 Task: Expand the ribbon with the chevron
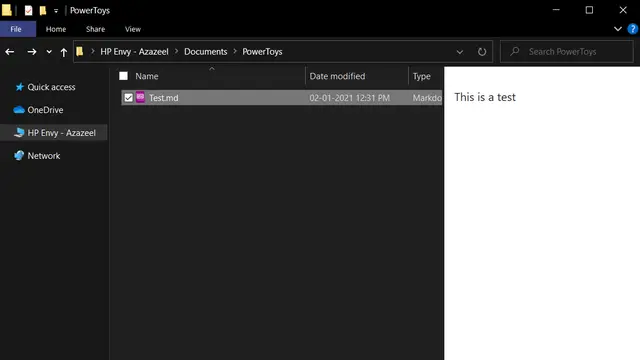tap(618, 29)
